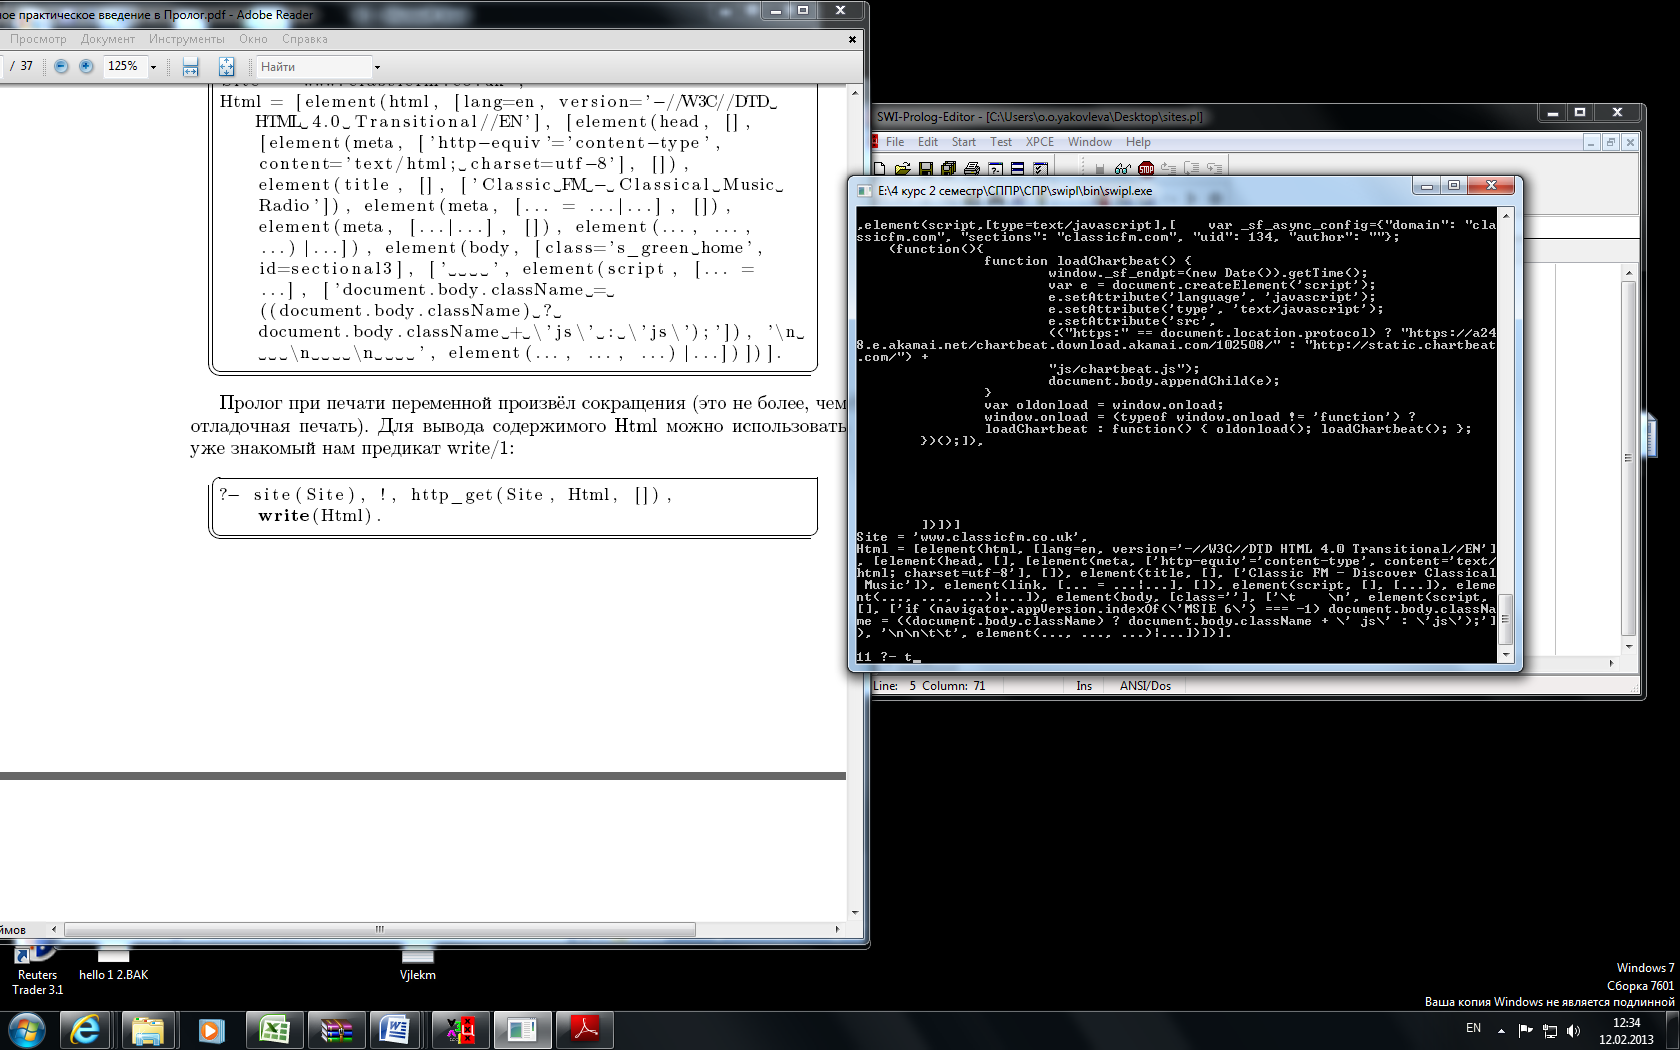Open the Windows Start orb
Image resolution: width=1680 pixels, height=1050 pixels.
tap(27, 1030)
